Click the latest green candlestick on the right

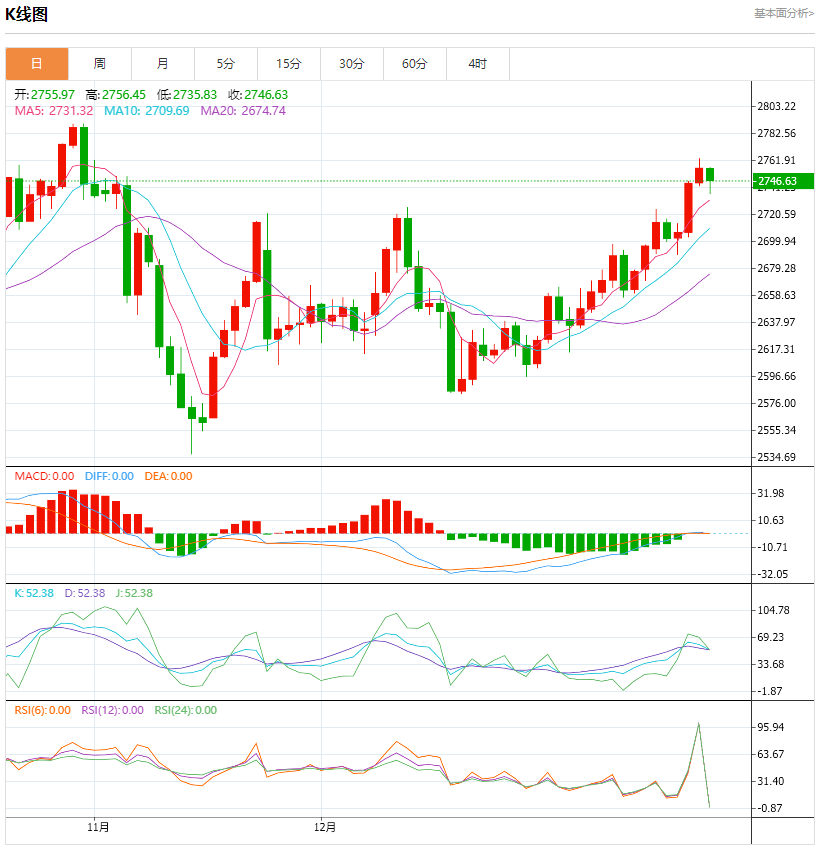coord(710,175)
